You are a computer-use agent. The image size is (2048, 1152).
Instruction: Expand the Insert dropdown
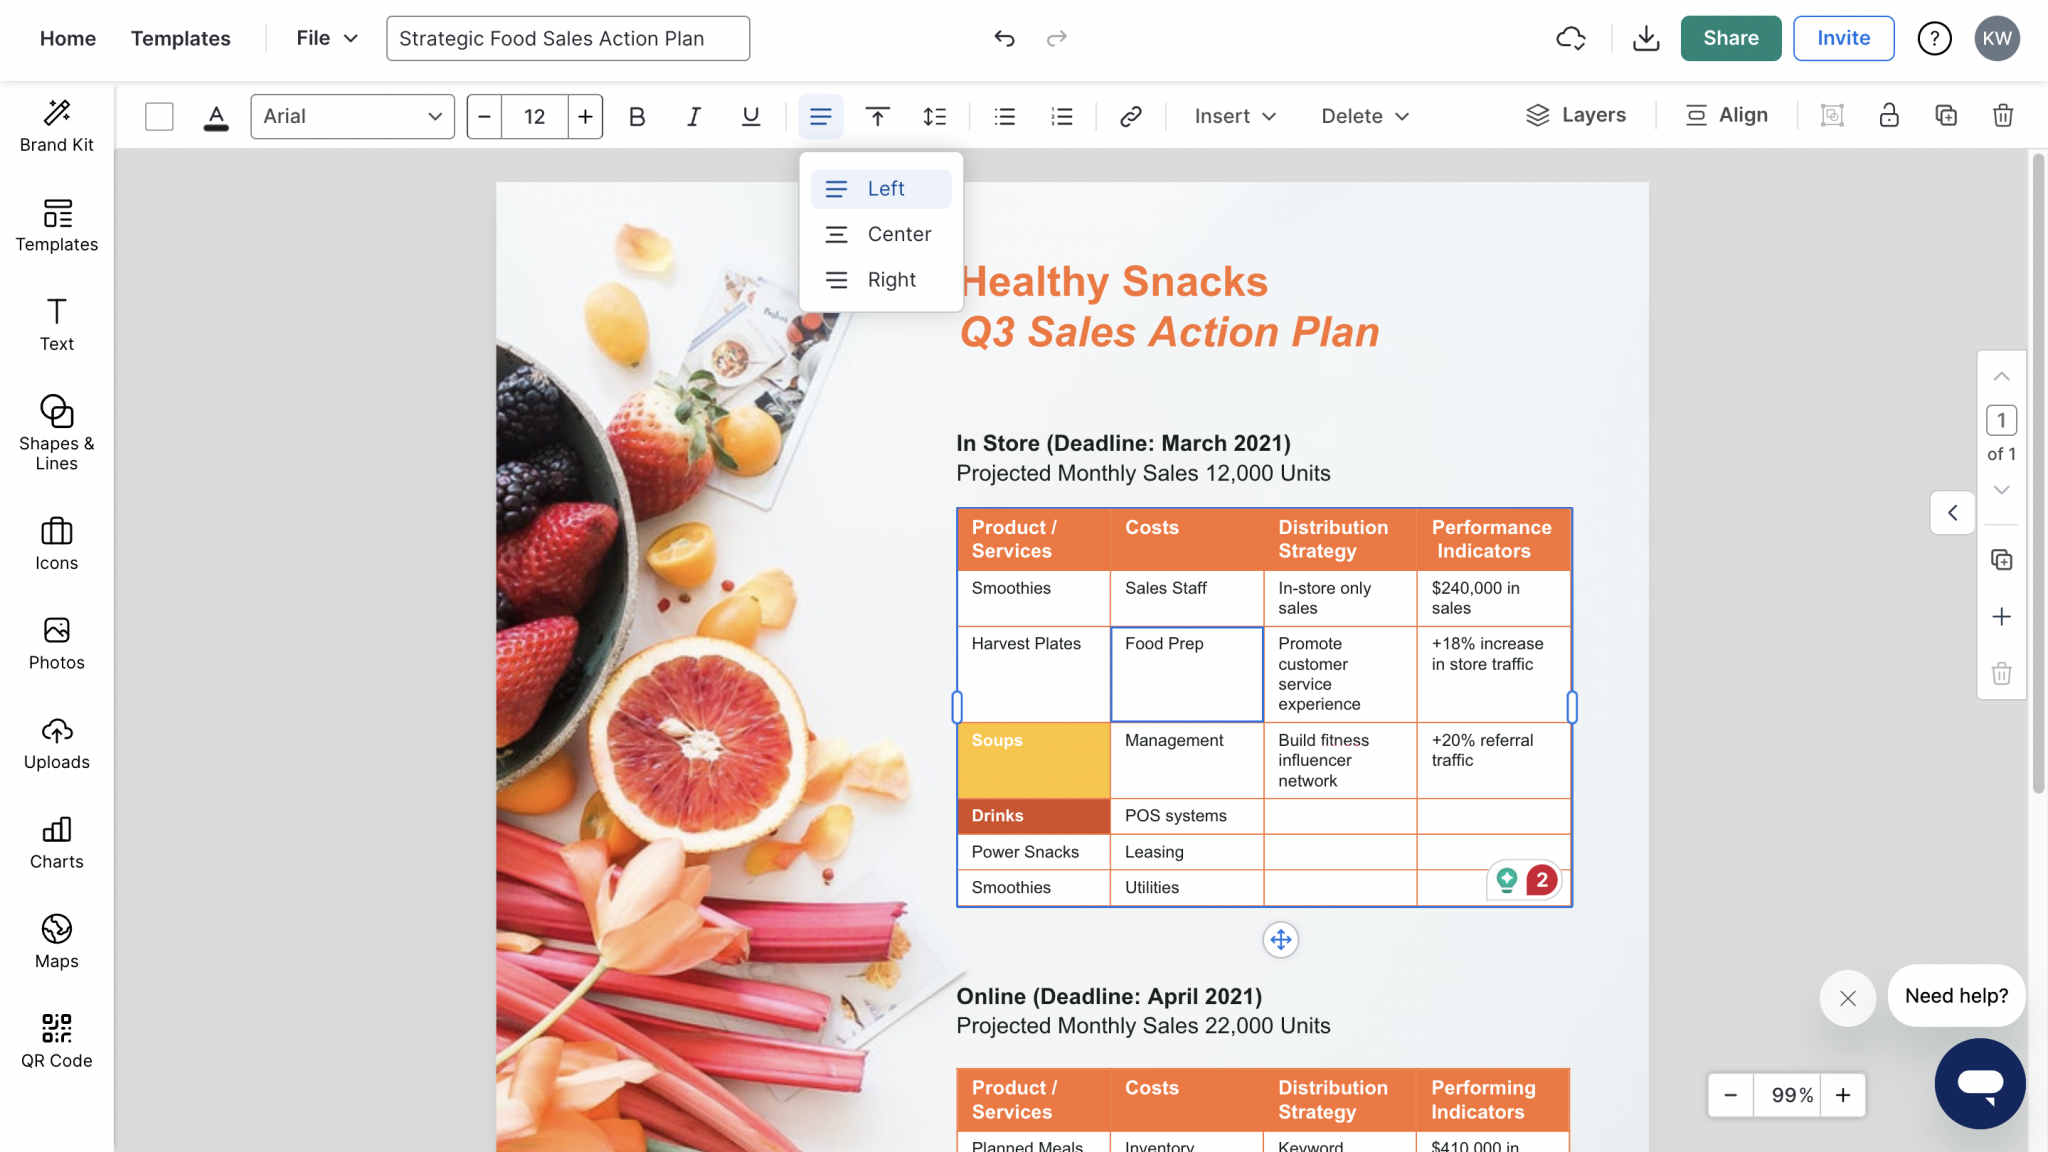pyautogui.click(x=1235, y=116)
